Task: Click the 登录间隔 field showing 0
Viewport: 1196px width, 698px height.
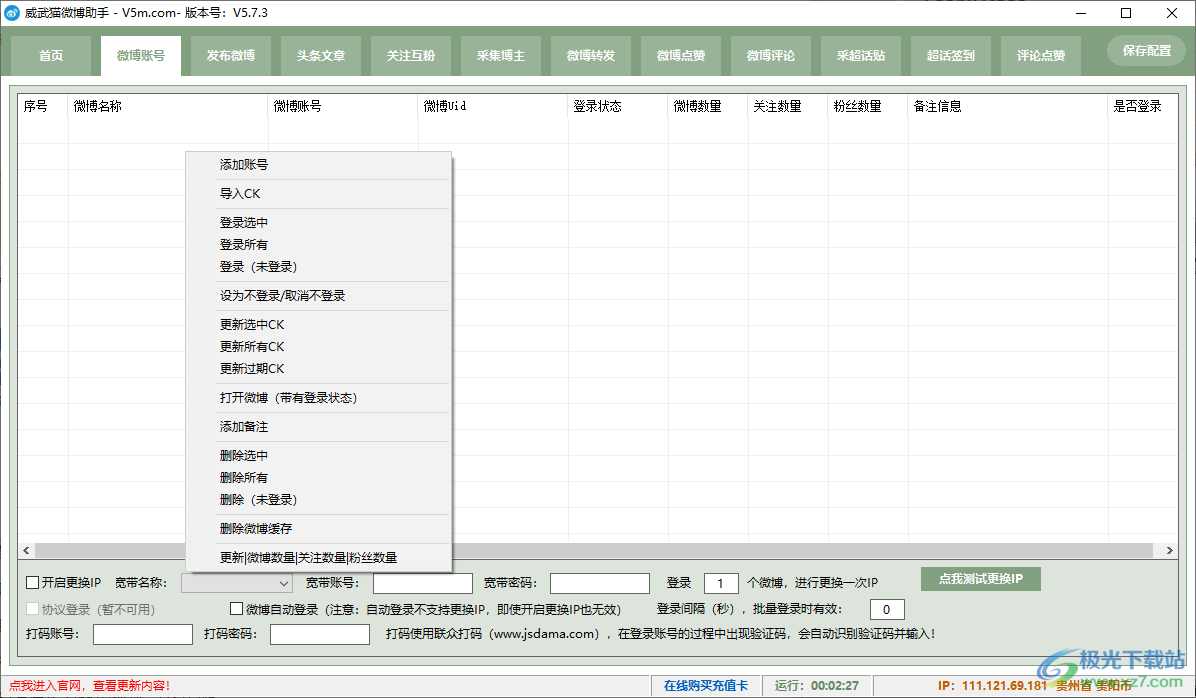Action: [887, 610]
